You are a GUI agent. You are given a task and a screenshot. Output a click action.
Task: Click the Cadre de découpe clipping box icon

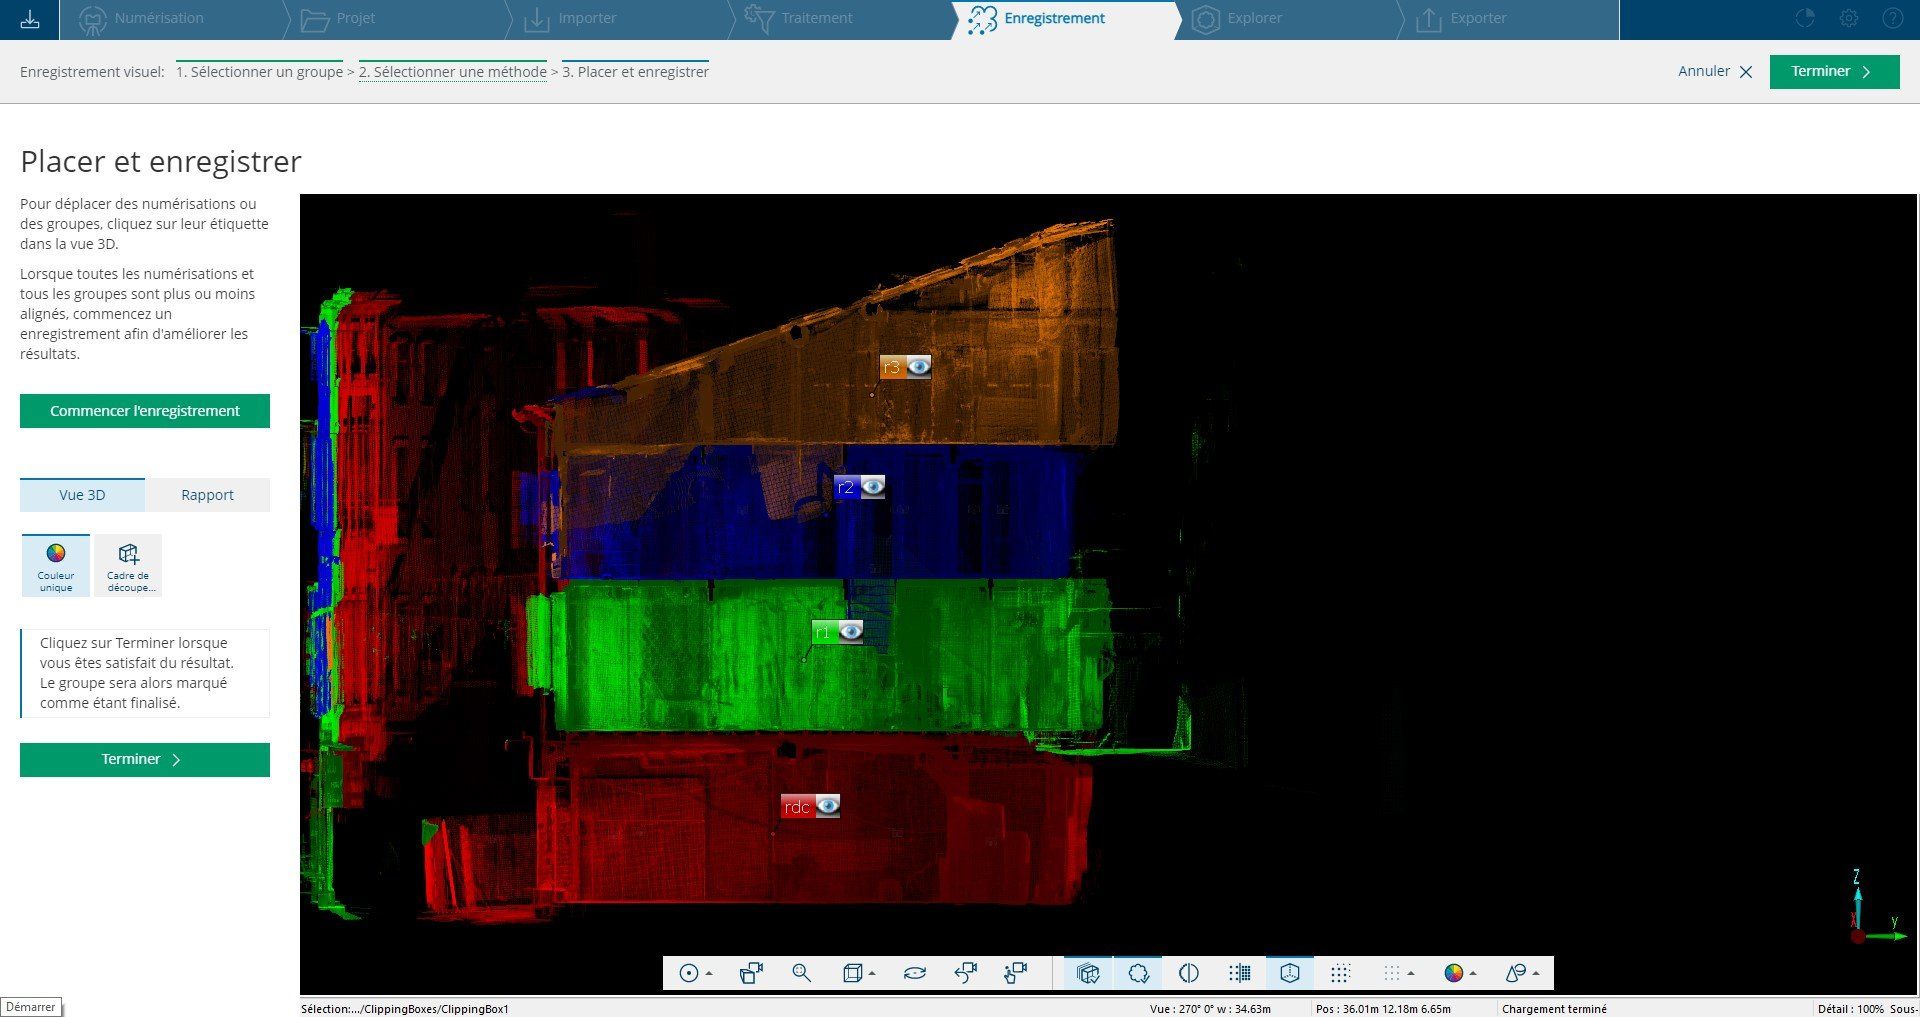(128, 565)
